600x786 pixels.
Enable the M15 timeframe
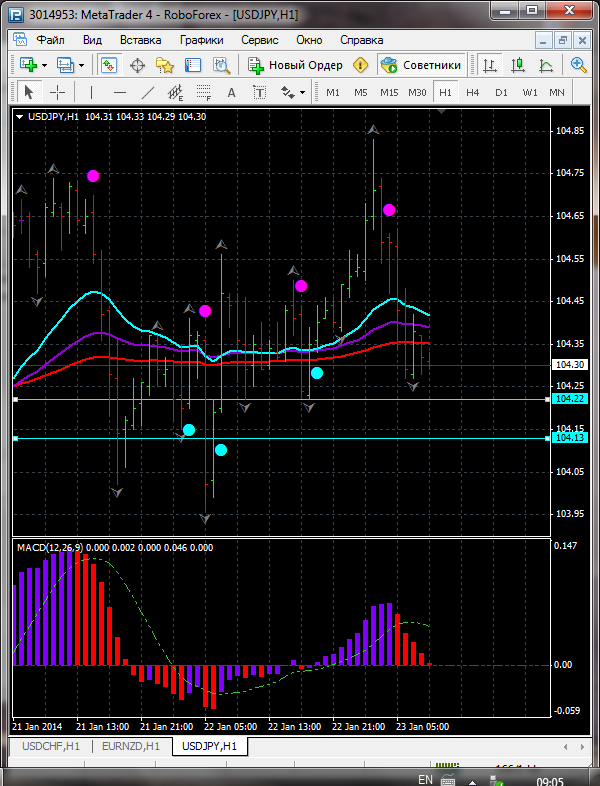389,92
